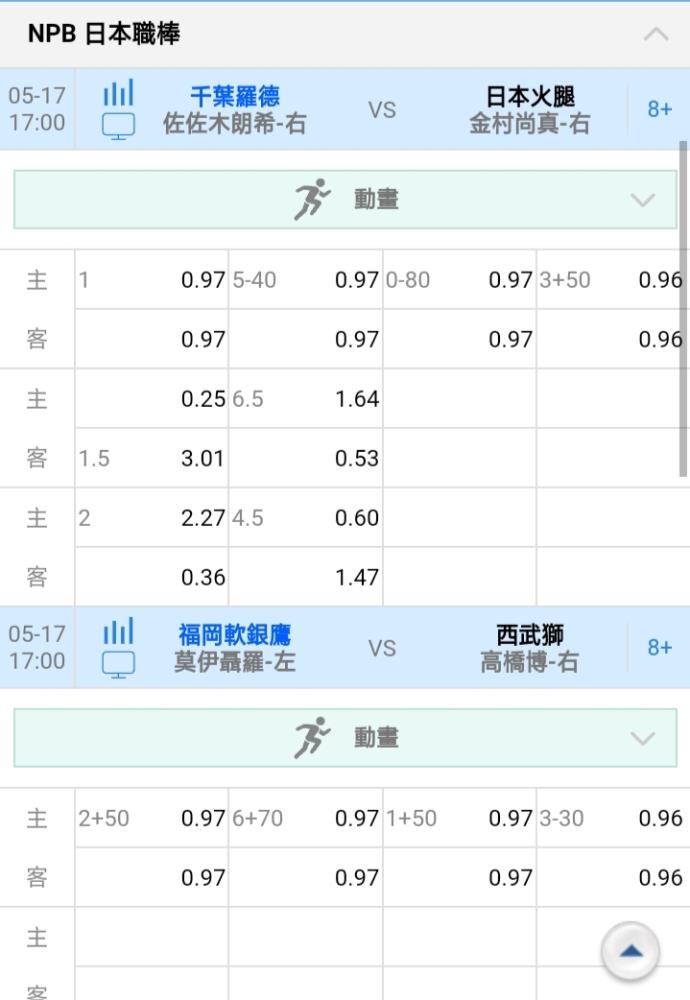
Task: Expand the 動畫 panel for 千葉羅德 match
Action: (642, 200)
